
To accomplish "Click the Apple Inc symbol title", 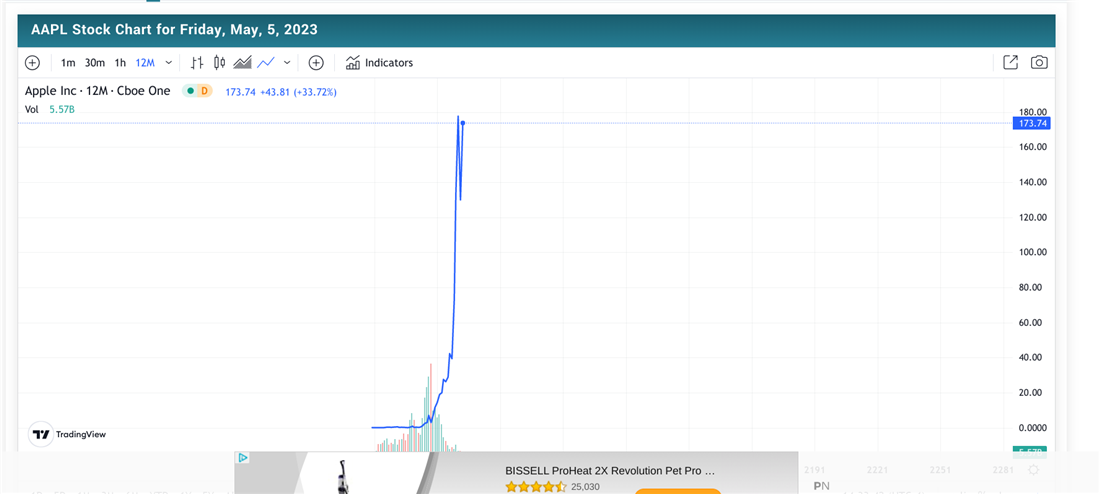I will click(97, 91).
